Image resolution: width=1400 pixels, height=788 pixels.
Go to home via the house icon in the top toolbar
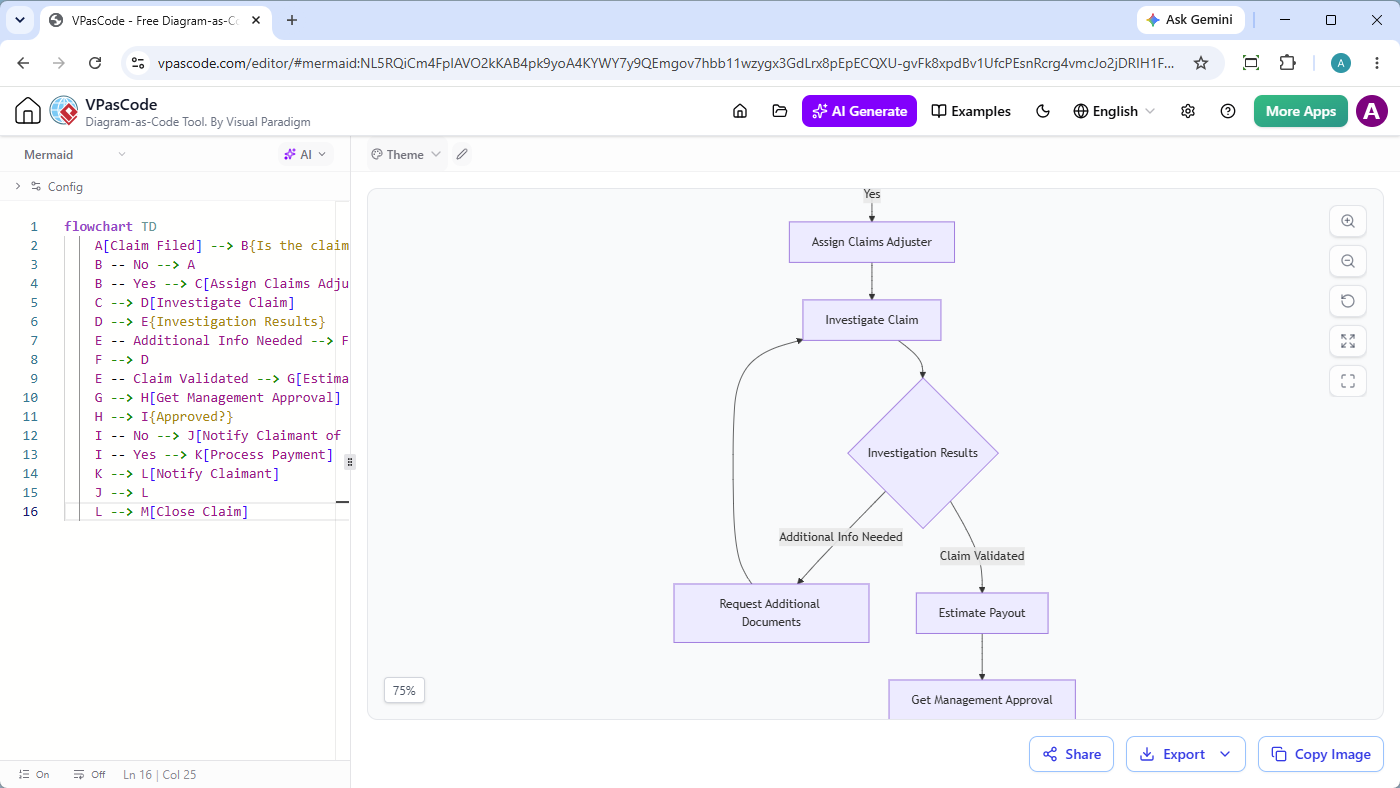(740, 111)
